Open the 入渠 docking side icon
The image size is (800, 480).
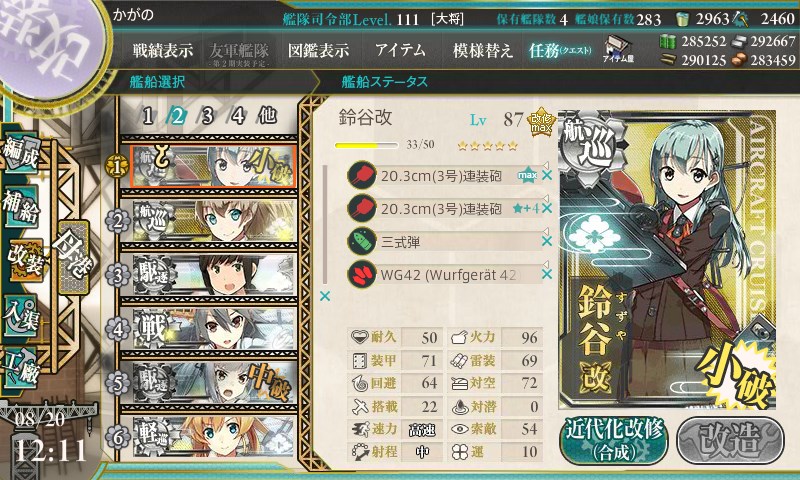20,316
